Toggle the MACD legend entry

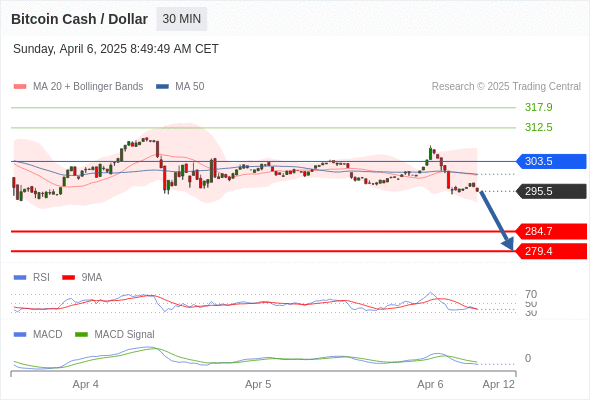pos(38,334)
